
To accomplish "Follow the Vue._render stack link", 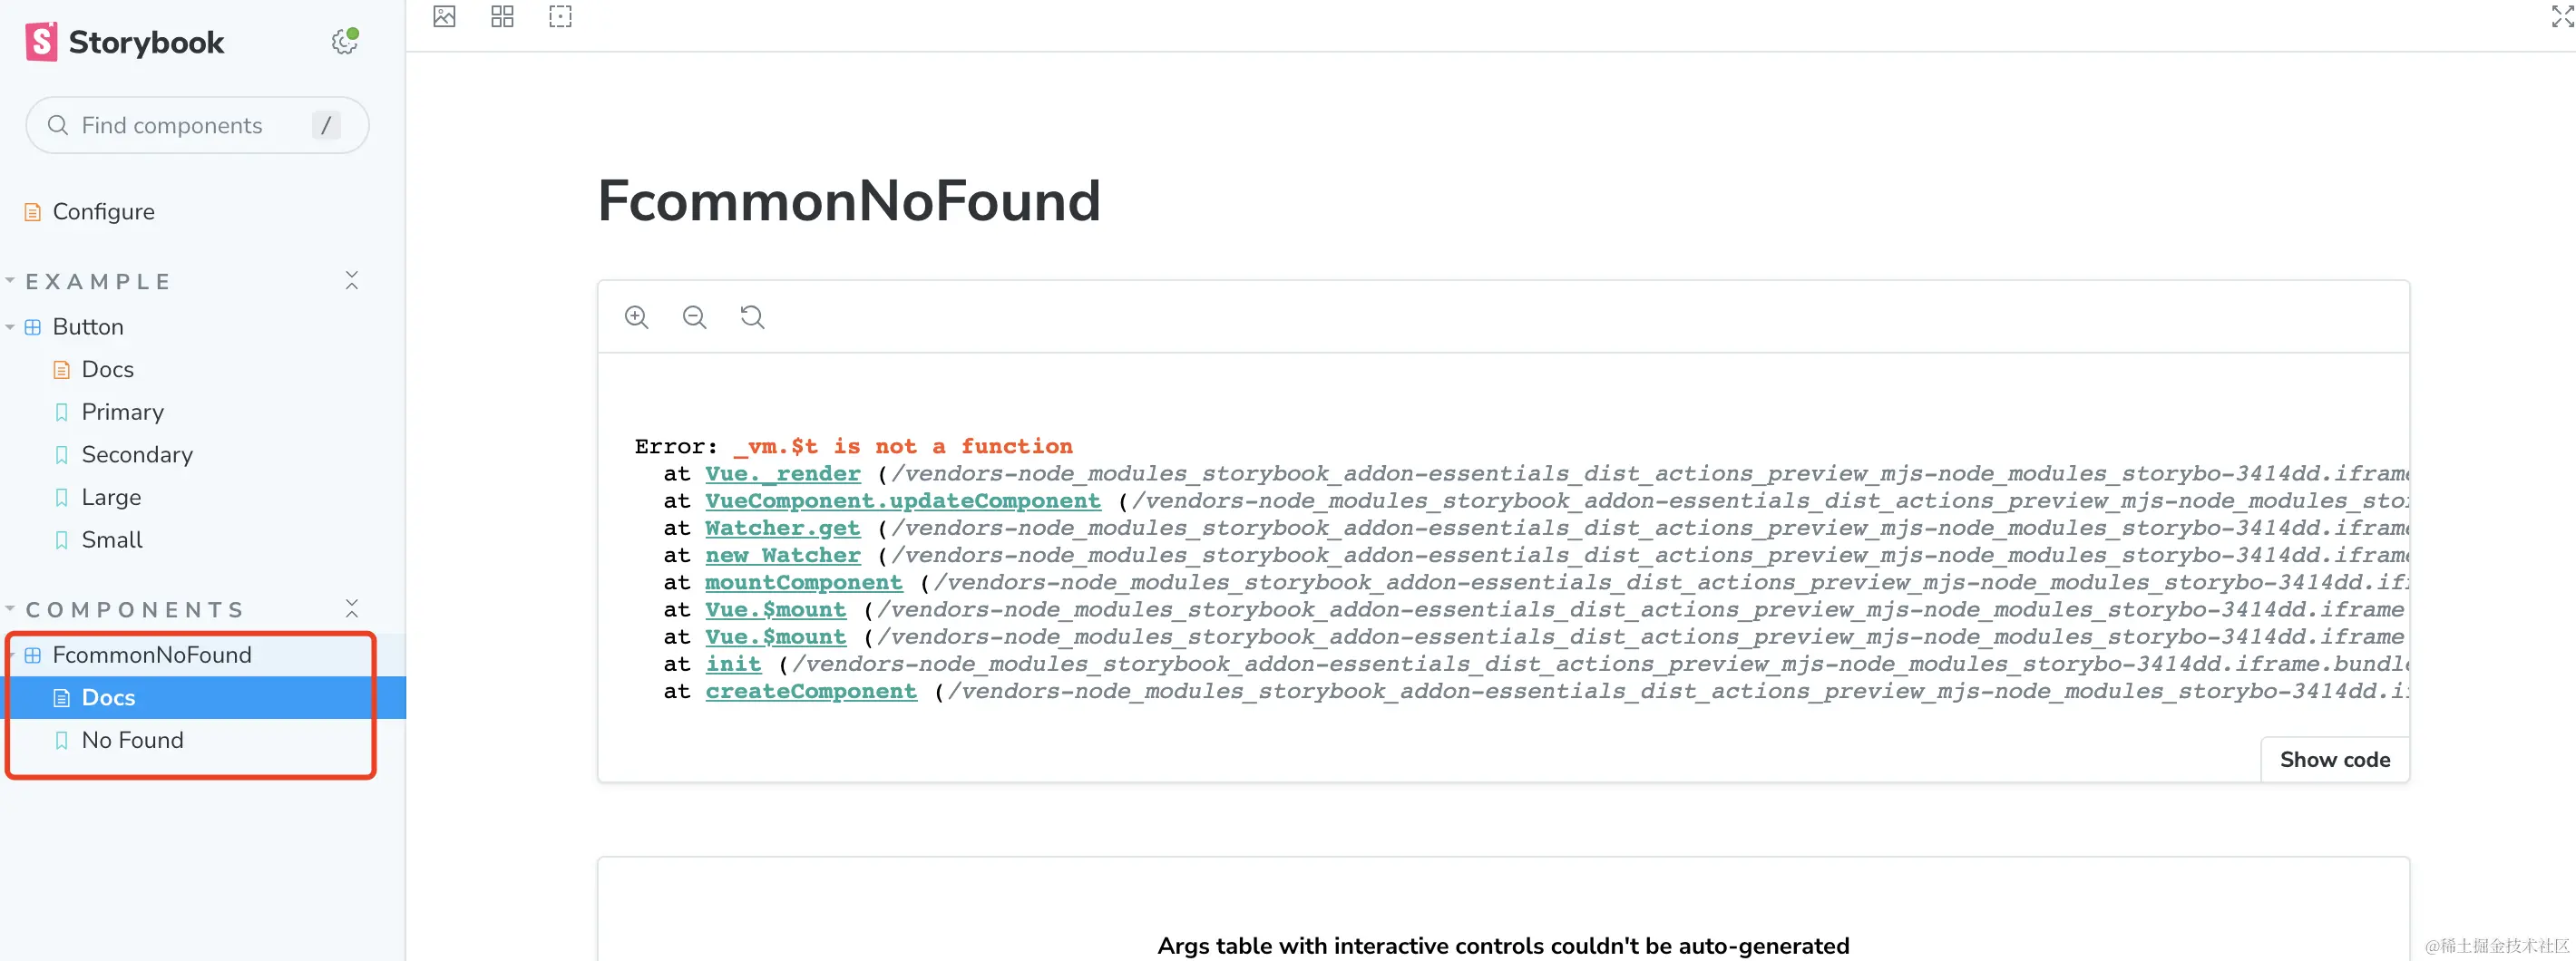I will (783, 474).
